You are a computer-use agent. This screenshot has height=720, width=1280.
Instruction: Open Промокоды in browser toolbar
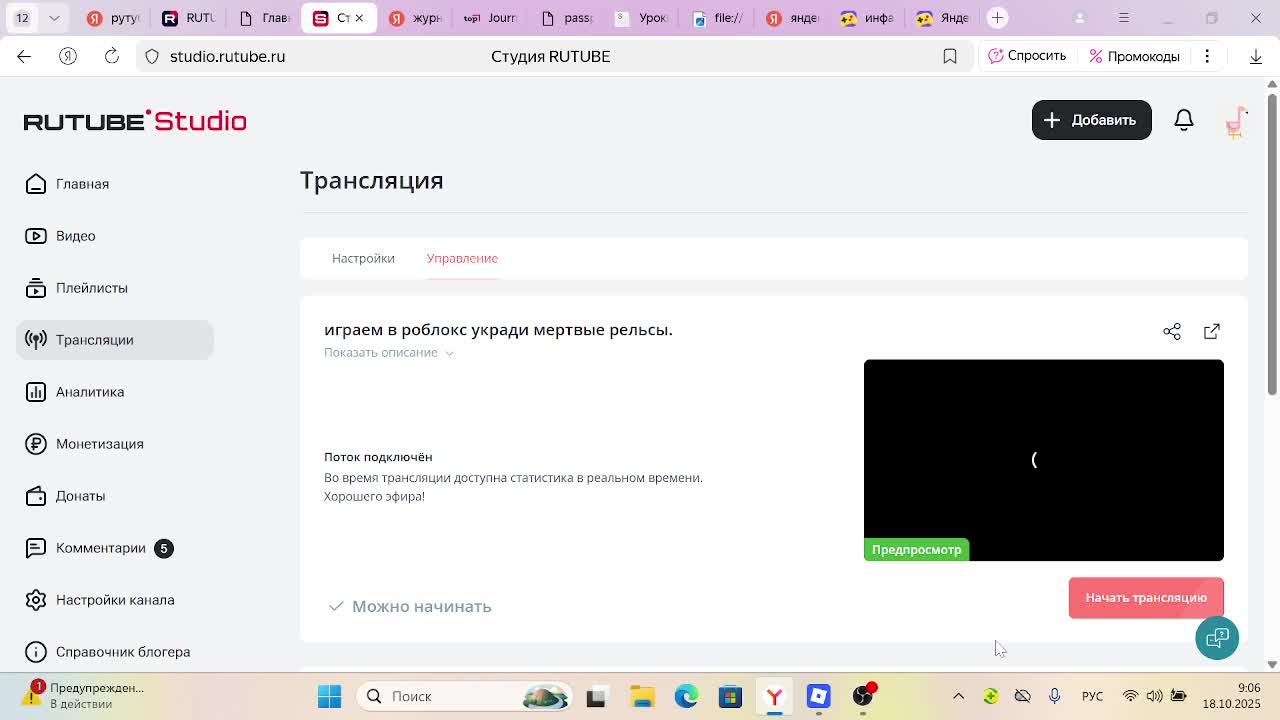[x=1135, y=56]
